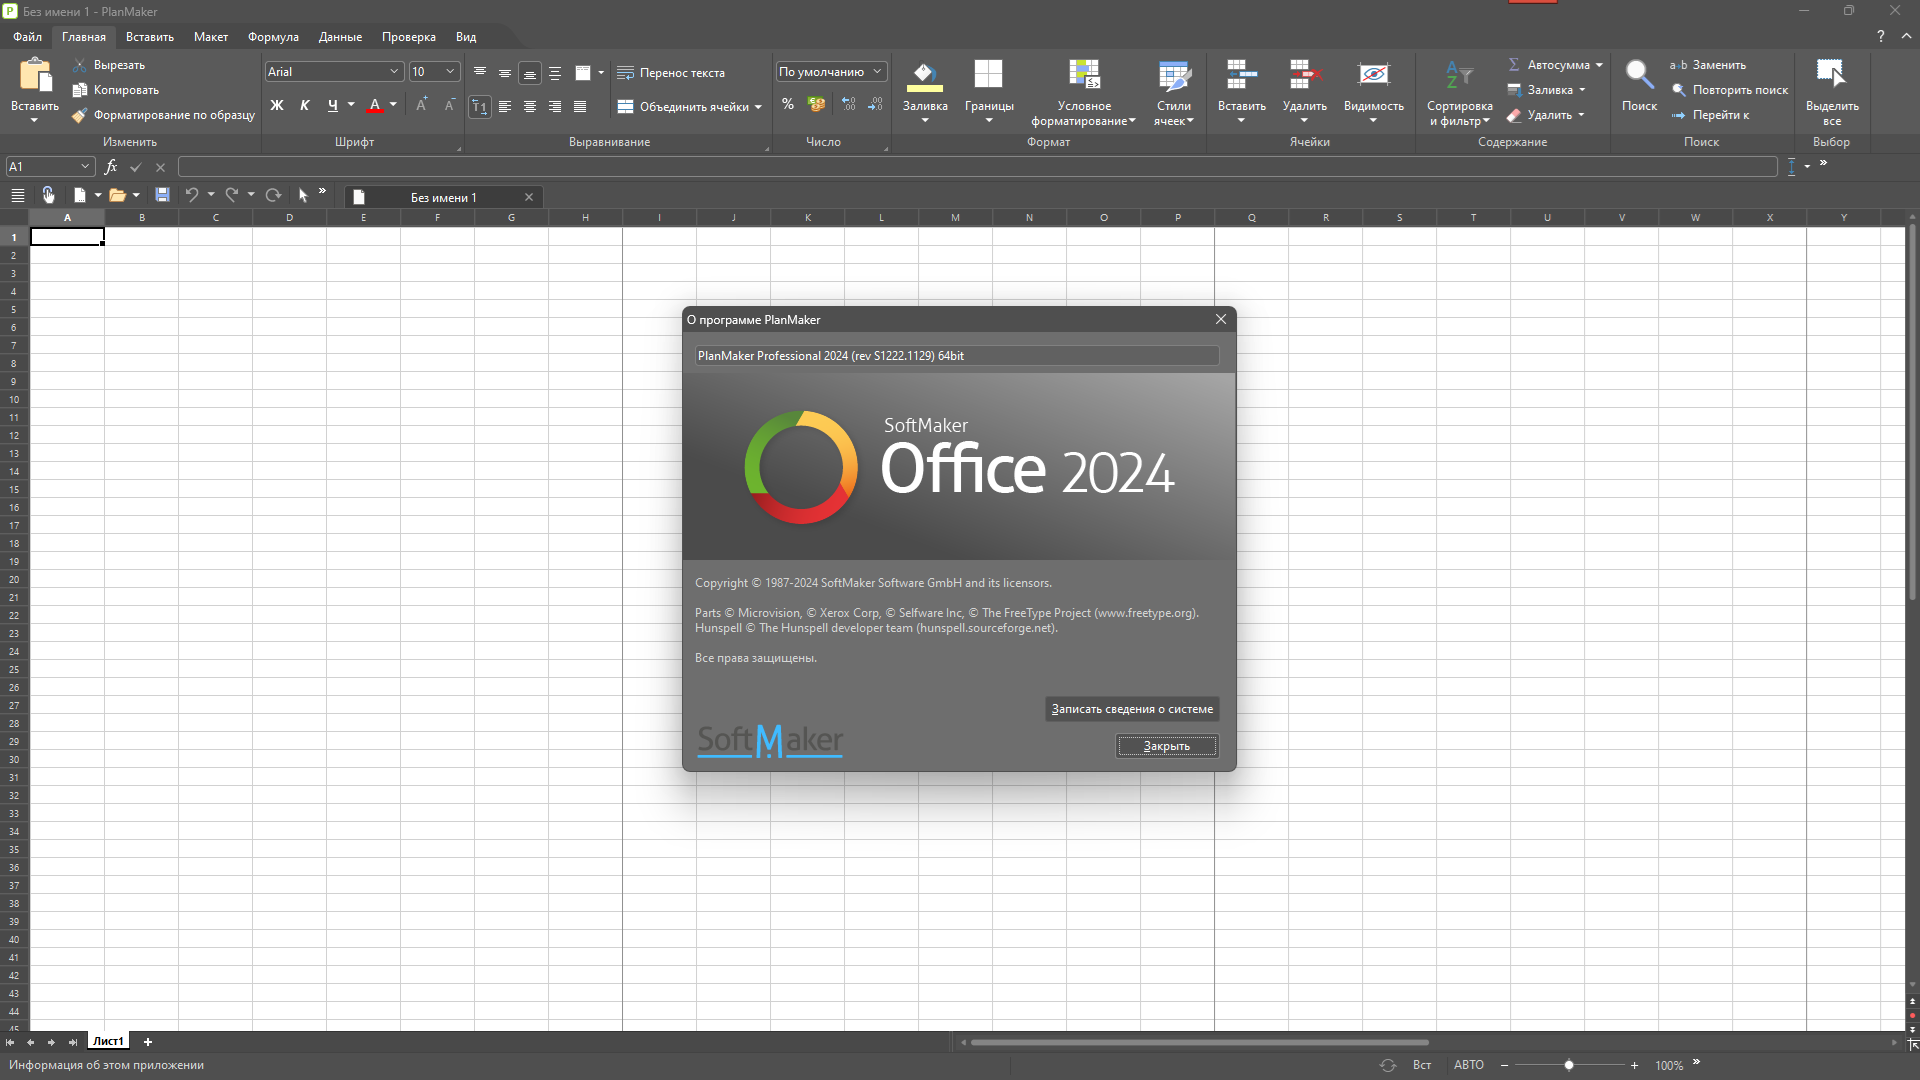Add a new sheet with plus button

tap(148, 1042)
